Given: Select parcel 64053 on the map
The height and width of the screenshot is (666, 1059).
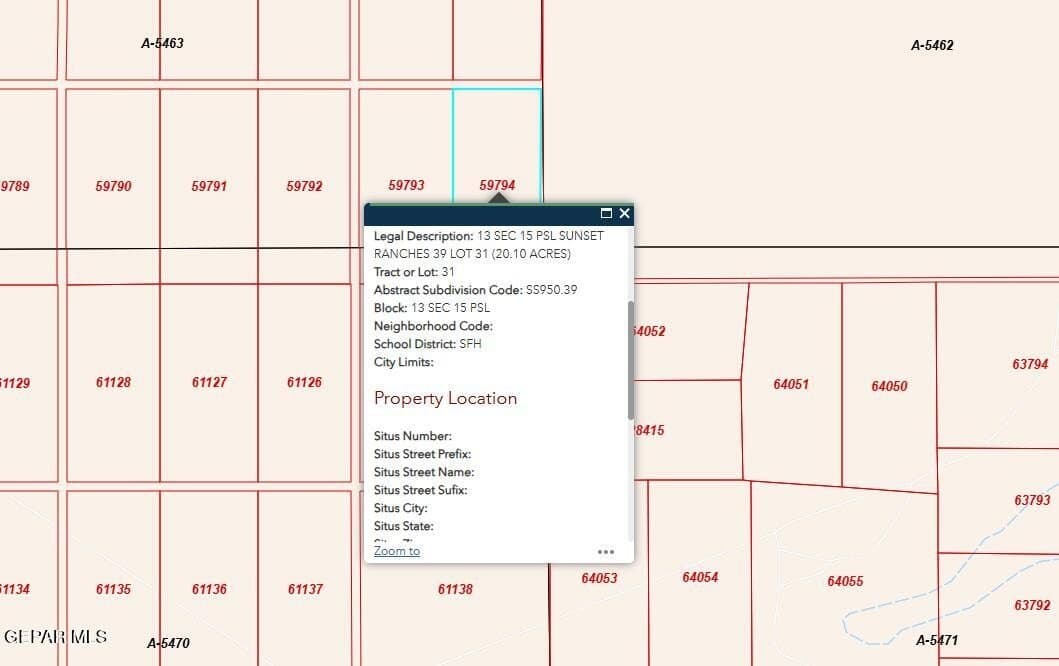Looking at the screenshot, I should coord(599,578).
